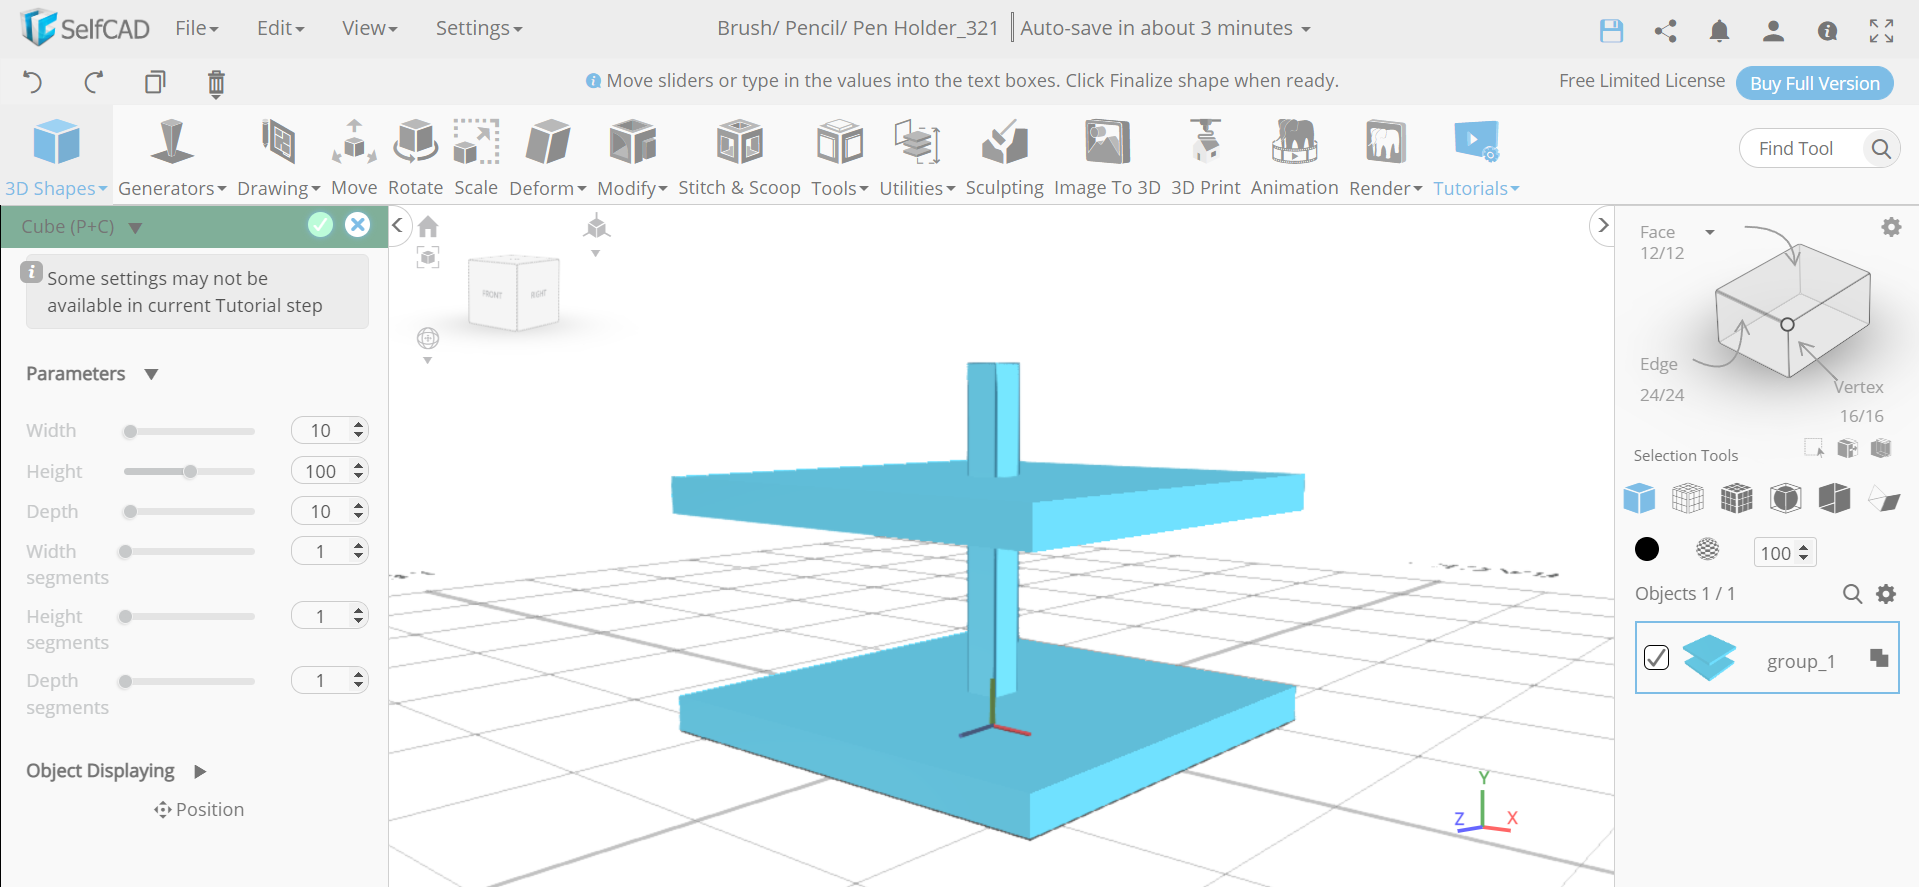
Task: Open the View menu
Action: [370, 28]
